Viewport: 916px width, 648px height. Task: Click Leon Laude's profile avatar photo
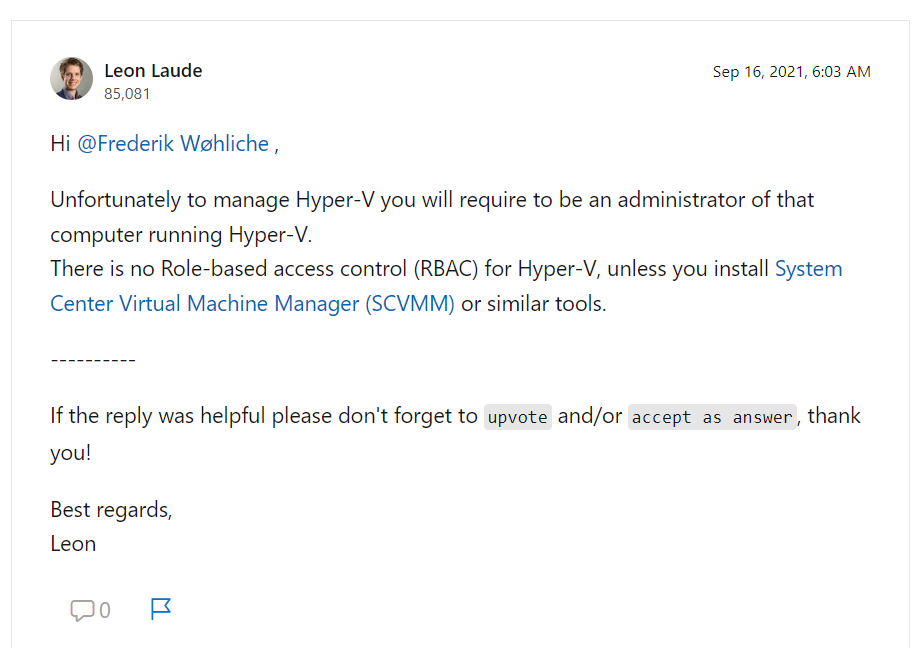pos(71,78)
